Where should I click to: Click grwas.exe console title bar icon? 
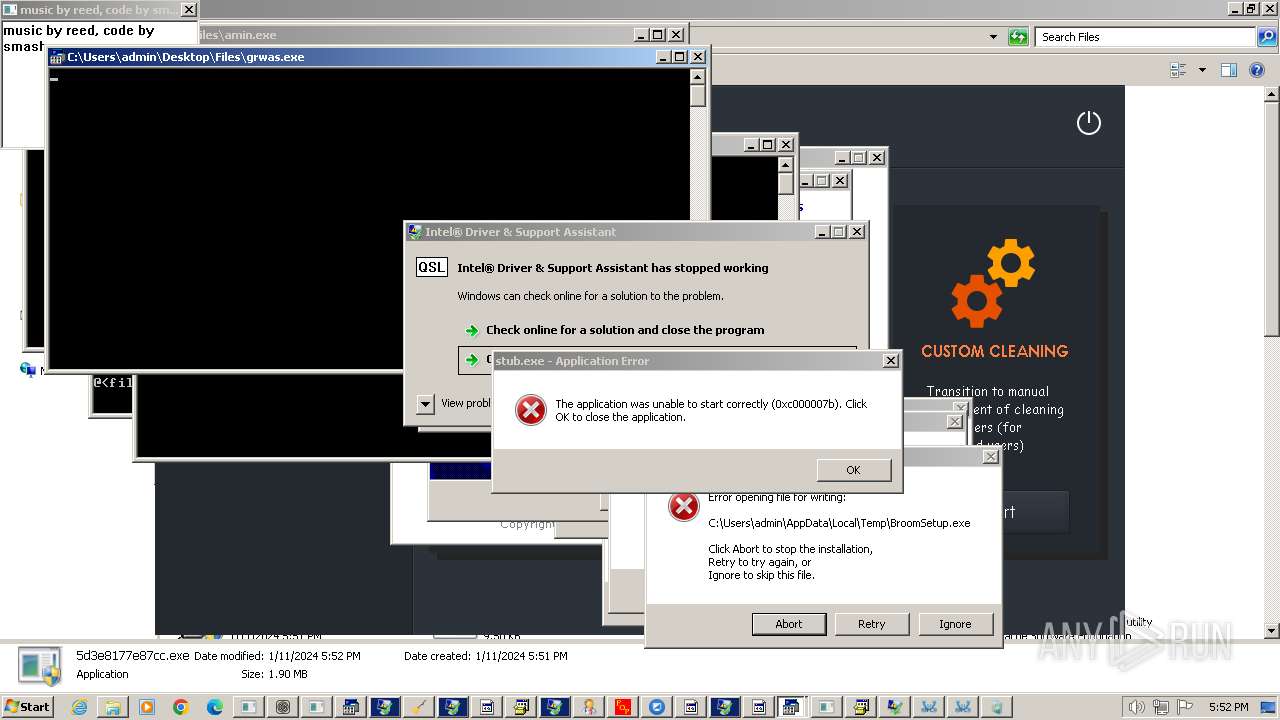coord(57,57)
